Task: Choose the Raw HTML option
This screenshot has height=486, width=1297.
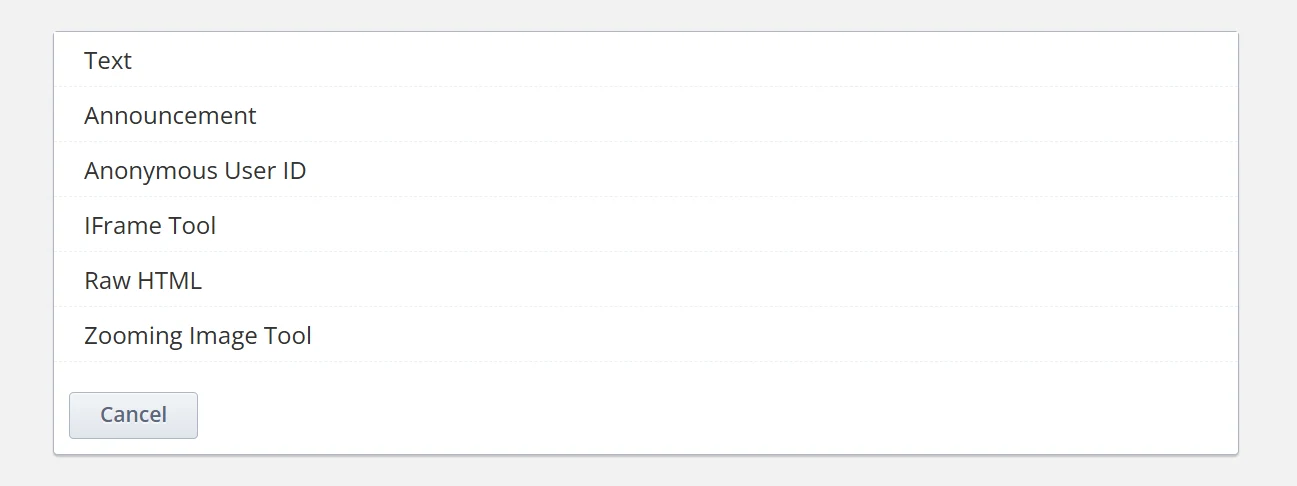Action: (646, 280)
